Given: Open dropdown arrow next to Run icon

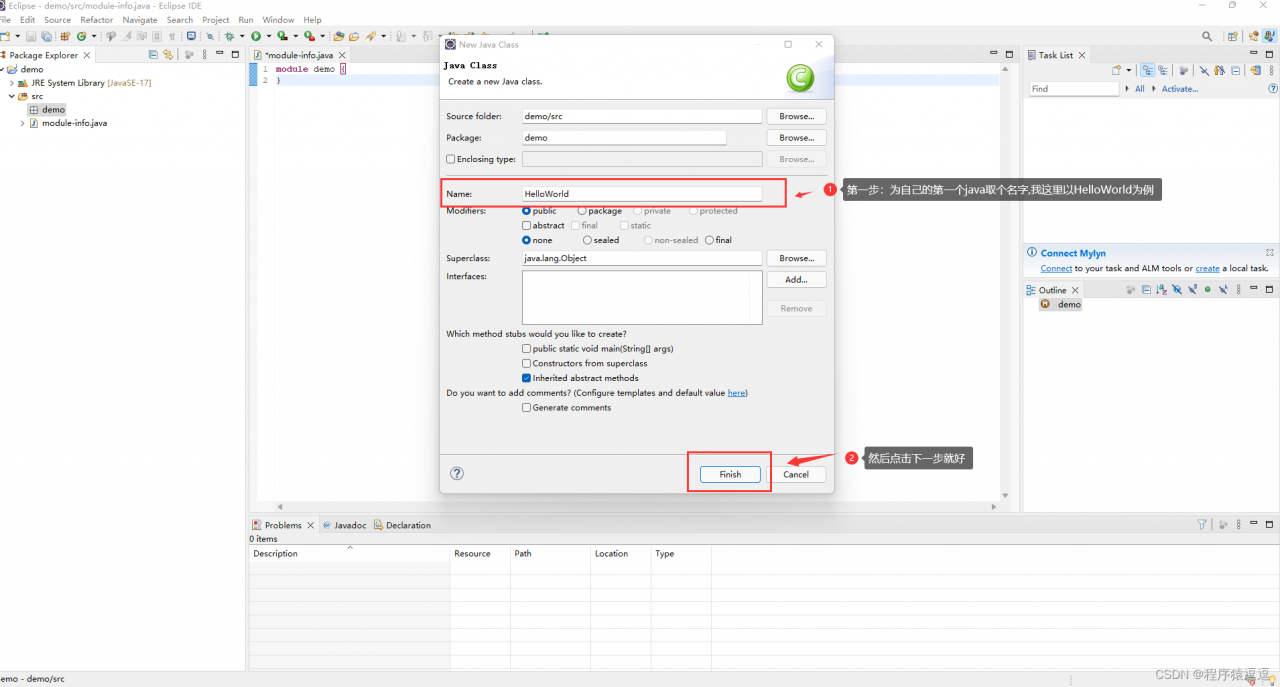Looking at the screenshot, I should (268, 36).
